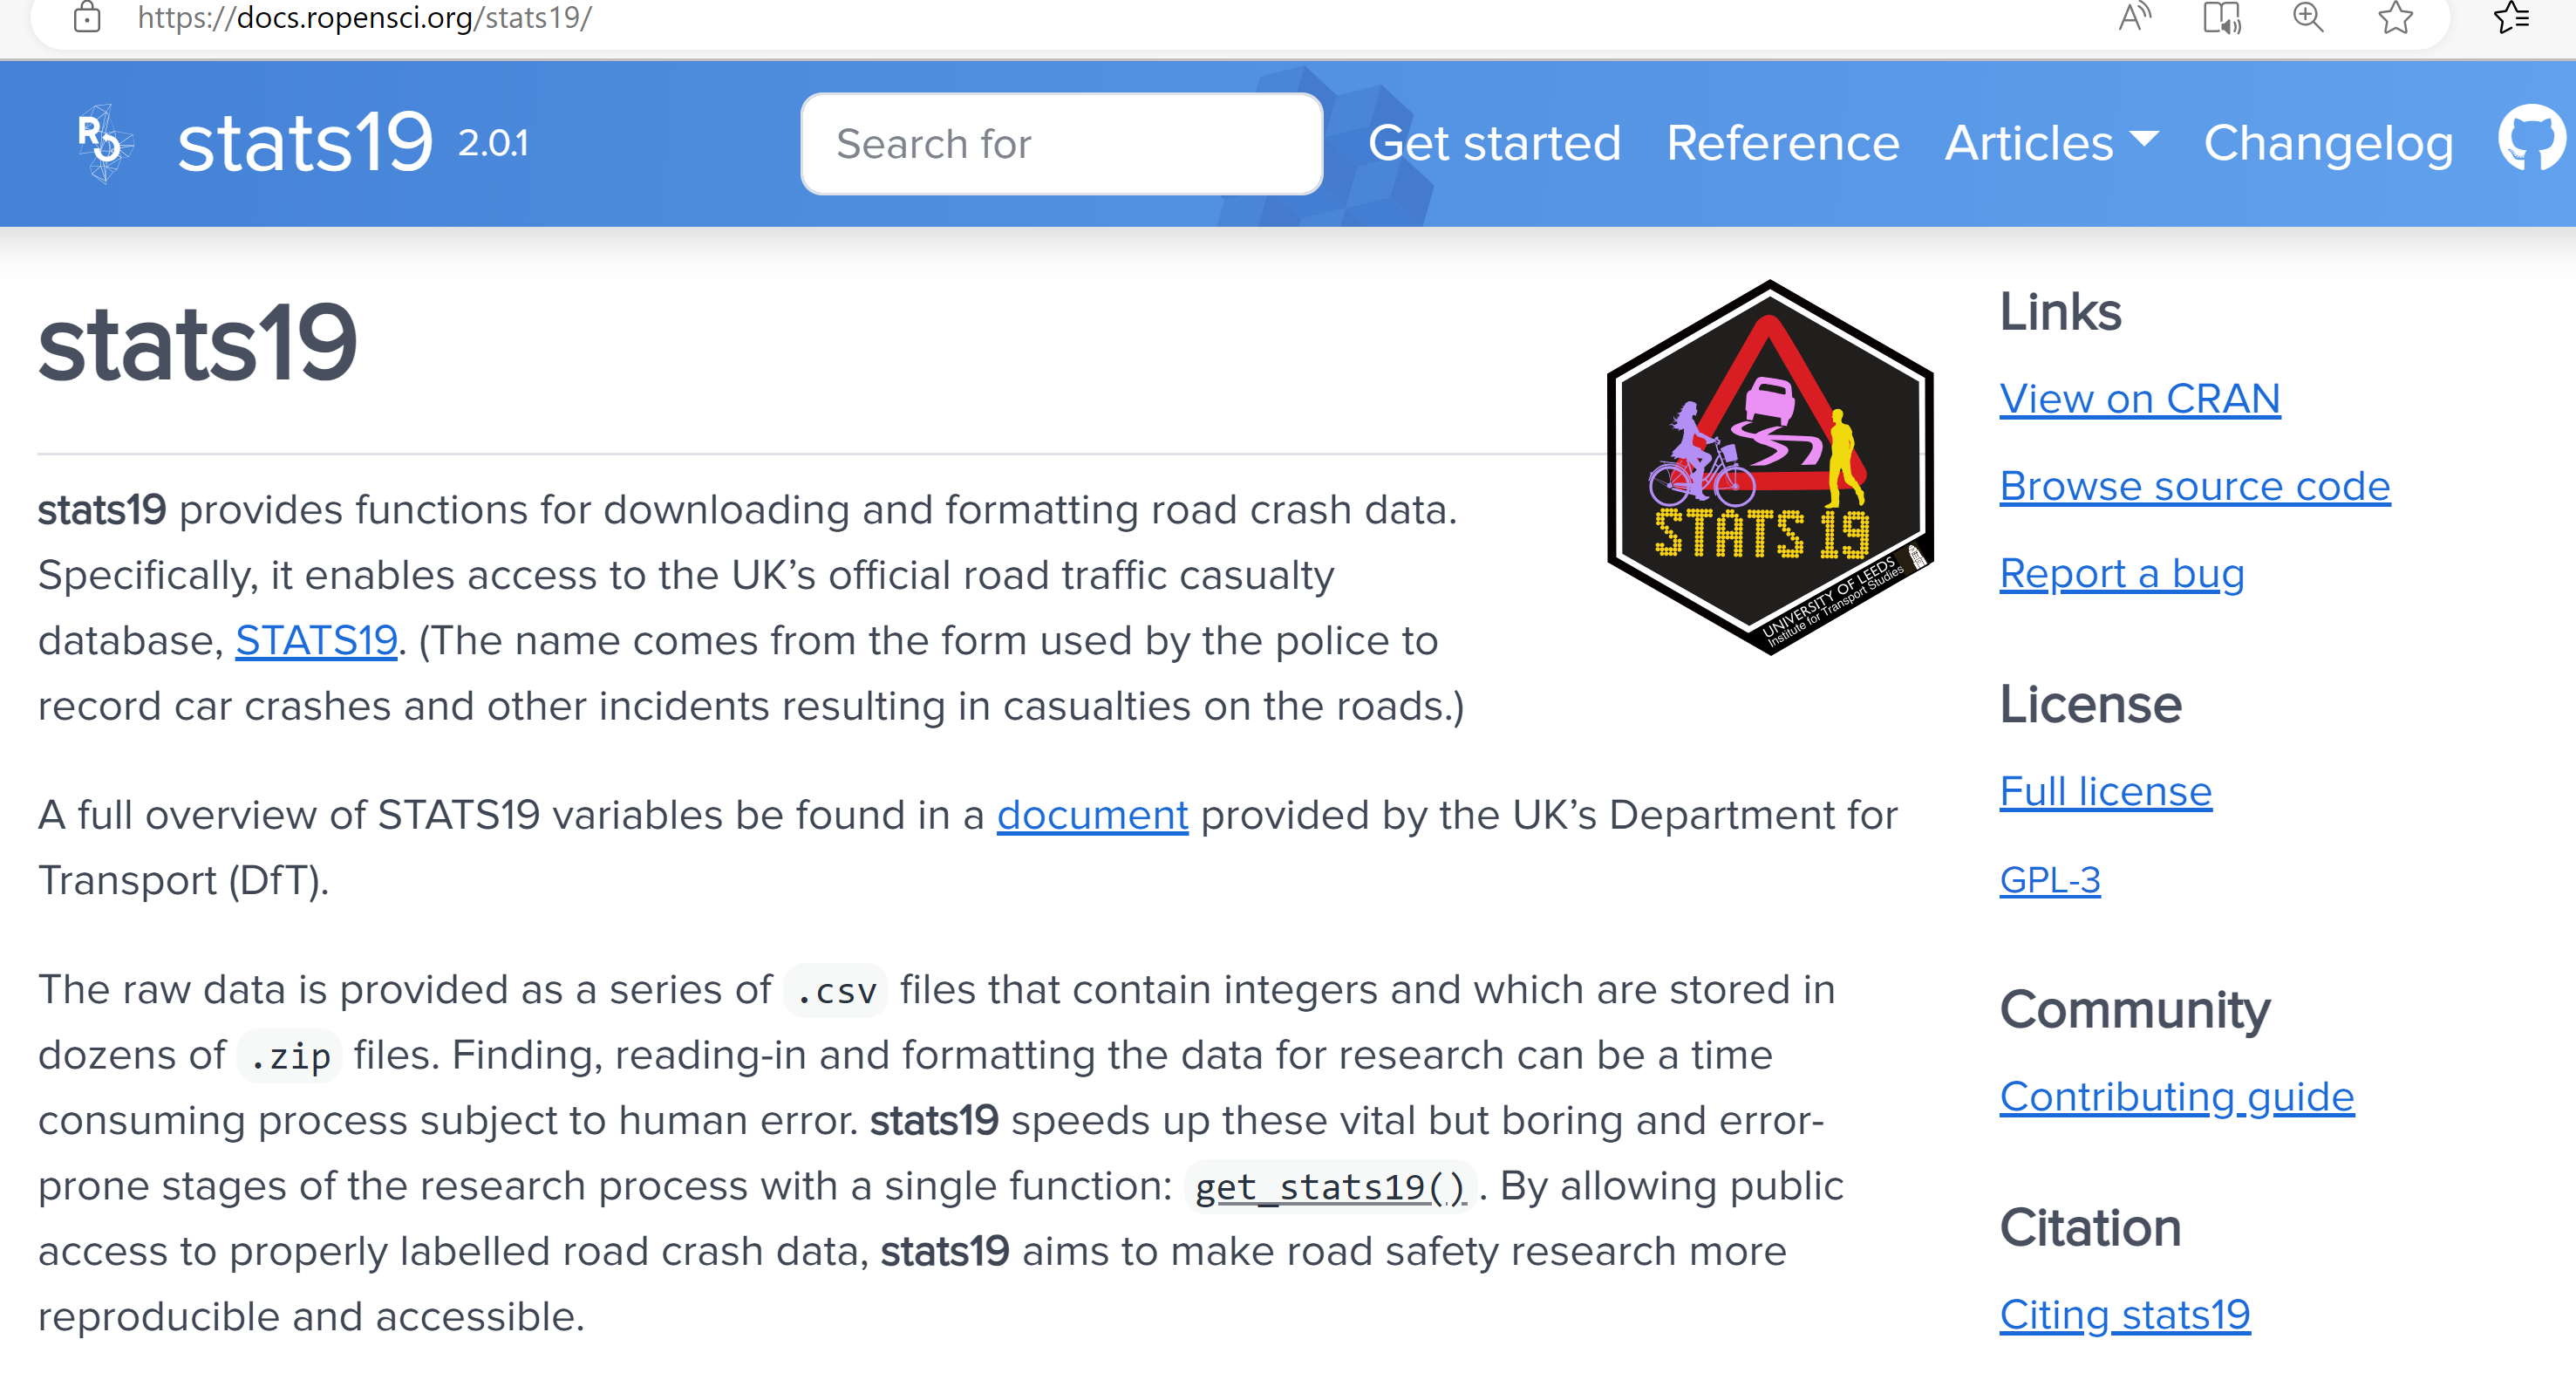
Task: Click the STATS 19 hex logo
Action: pos(1769,466)
